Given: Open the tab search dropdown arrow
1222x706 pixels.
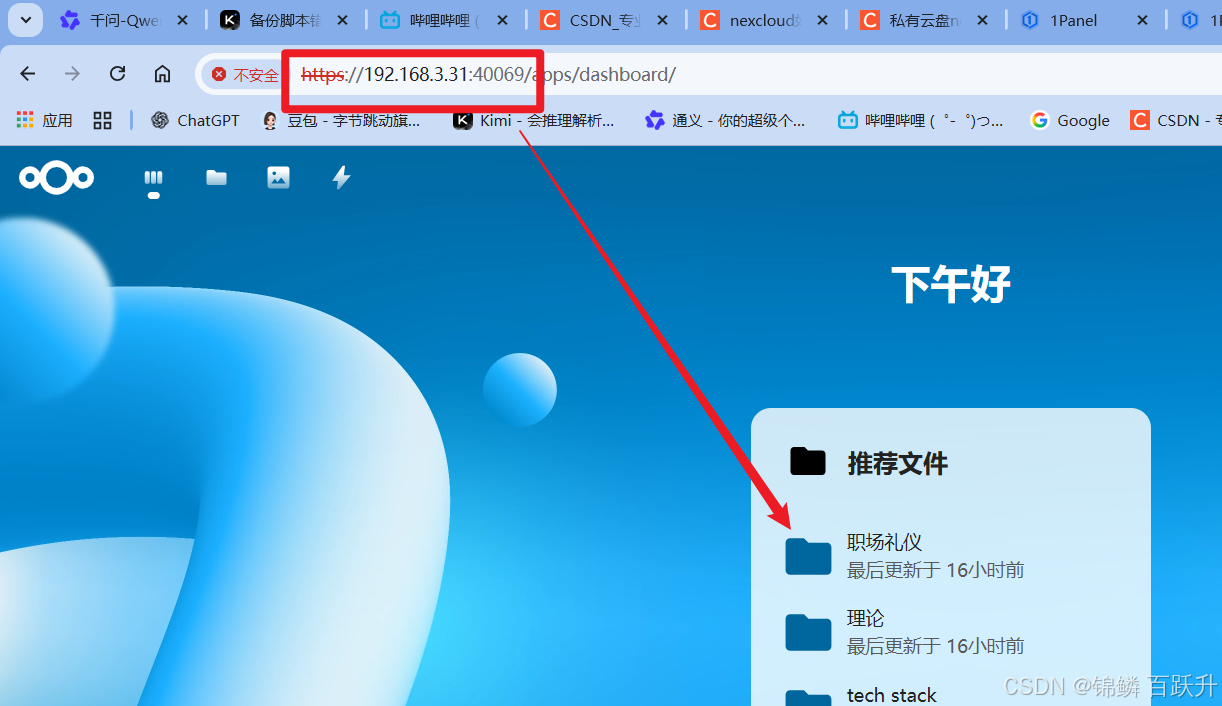Looking at the screenshot, I should pyautogui.click(x=25, y=20).
